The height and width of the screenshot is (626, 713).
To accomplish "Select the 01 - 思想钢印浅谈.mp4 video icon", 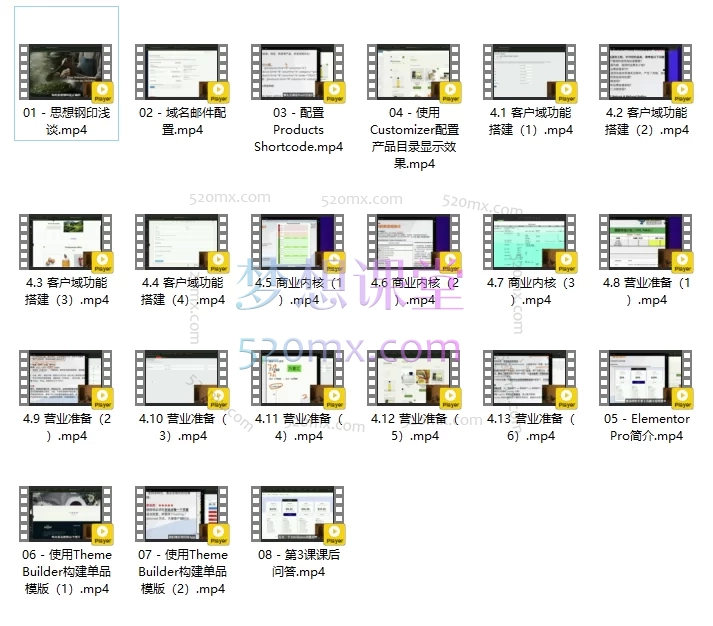I will (x=66, y=73).
